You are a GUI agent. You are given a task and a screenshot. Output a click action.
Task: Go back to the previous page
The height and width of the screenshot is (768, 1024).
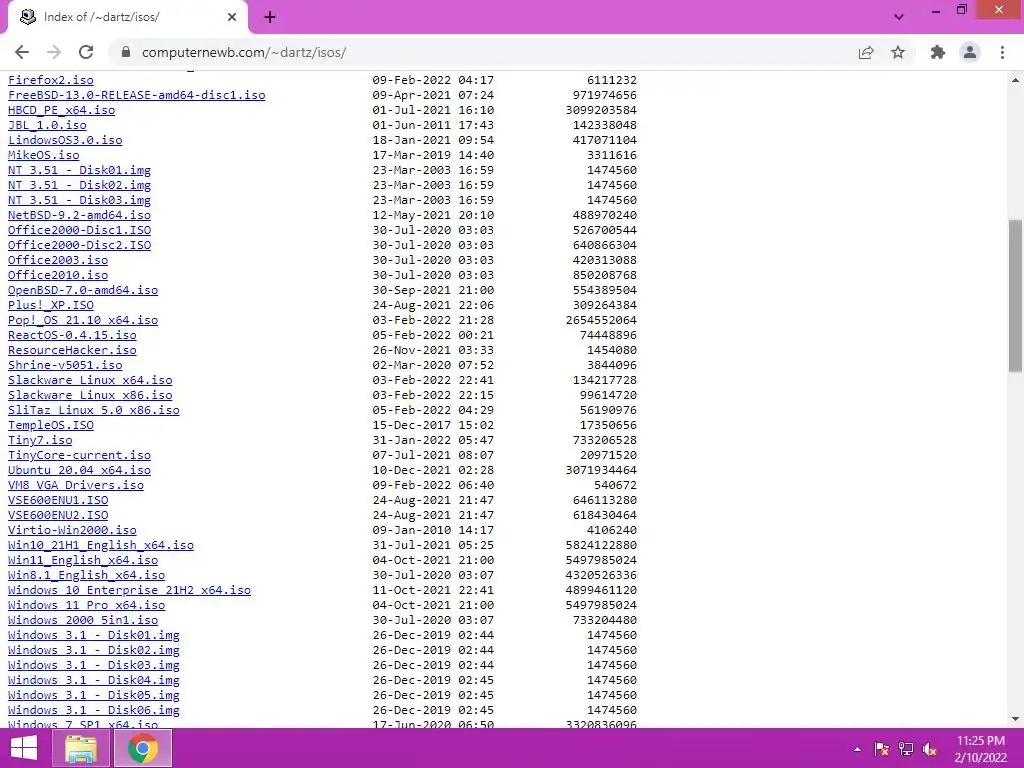[22, 52]
